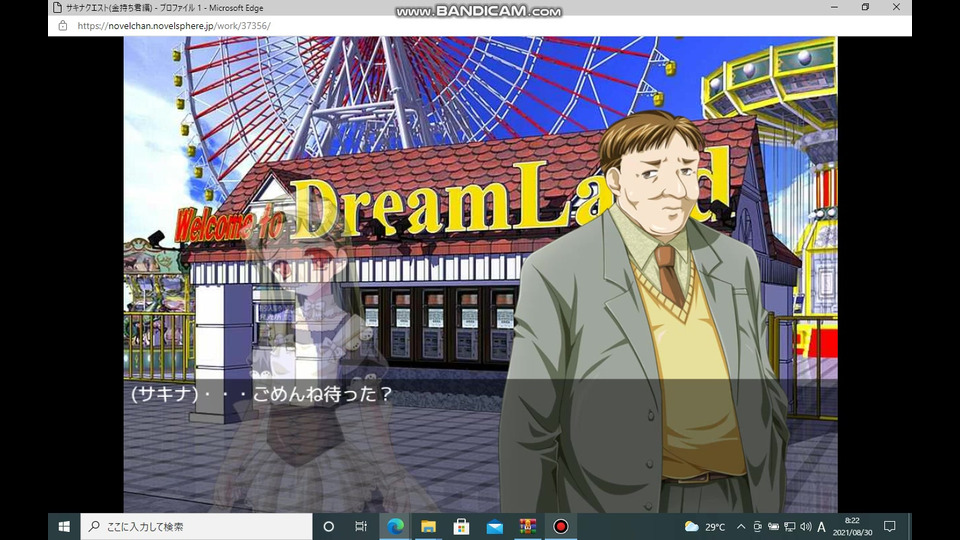
Task: Click the taskbar search box
Action: pyautogui.click(x=197, y=527)
